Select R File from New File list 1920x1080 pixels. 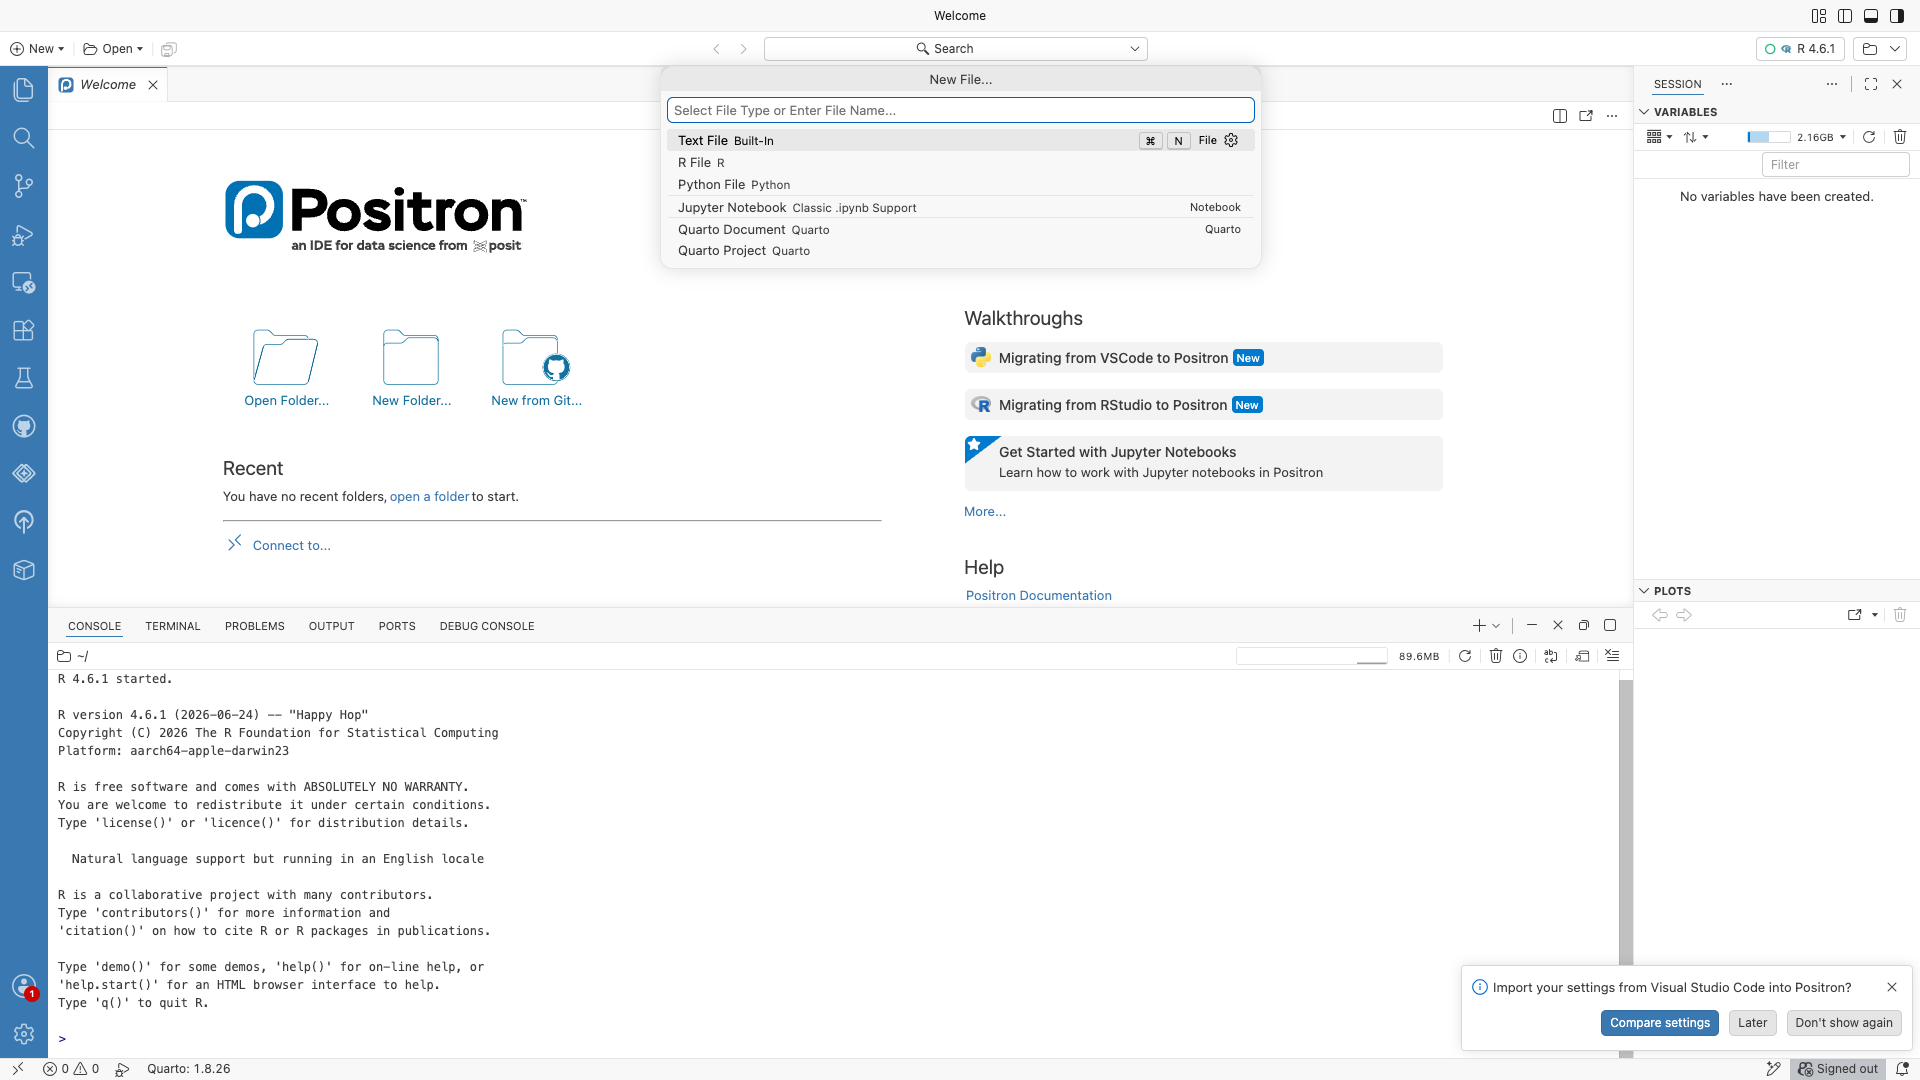pos(960,163)
